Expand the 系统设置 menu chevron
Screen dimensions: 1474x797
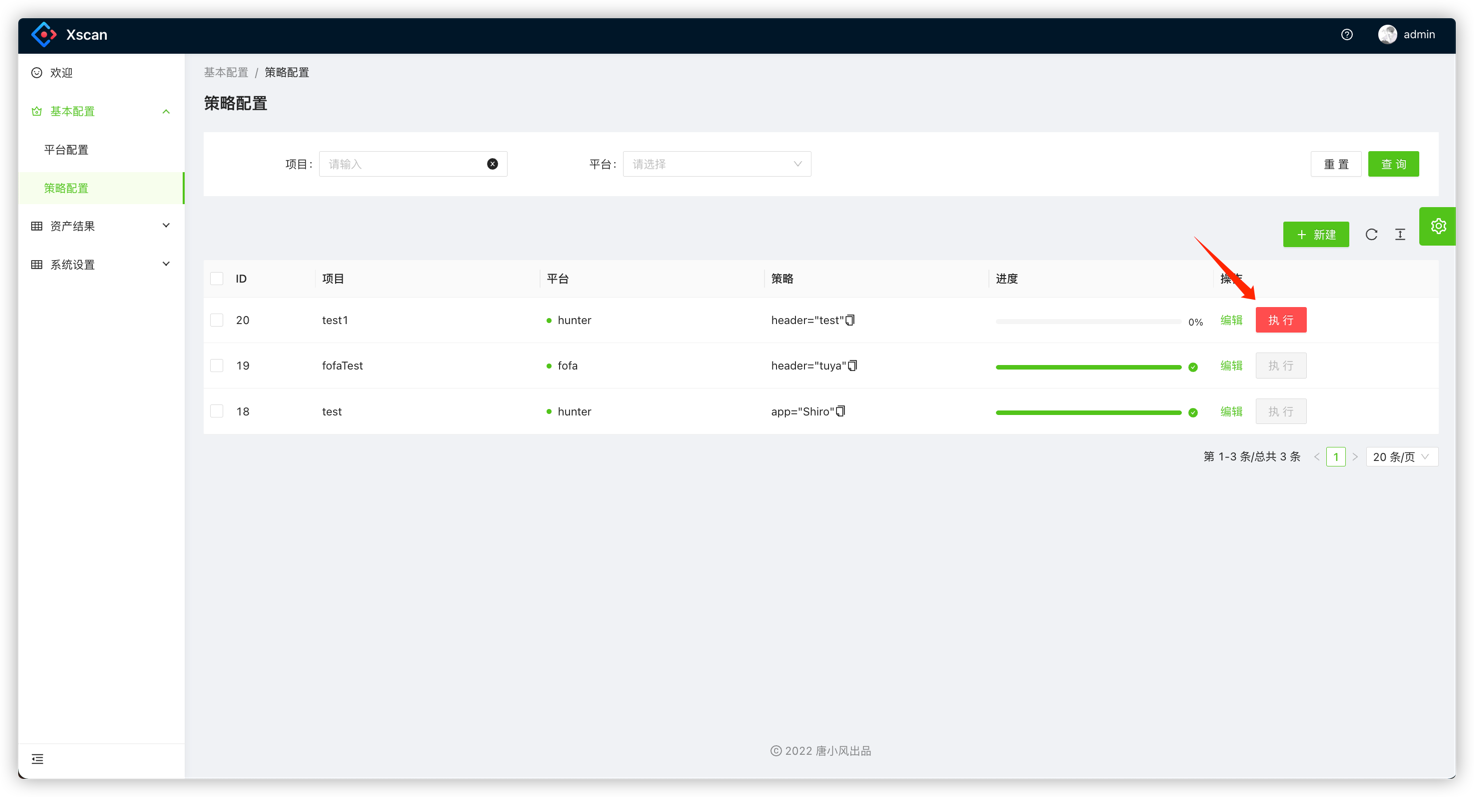pos(166,265)
